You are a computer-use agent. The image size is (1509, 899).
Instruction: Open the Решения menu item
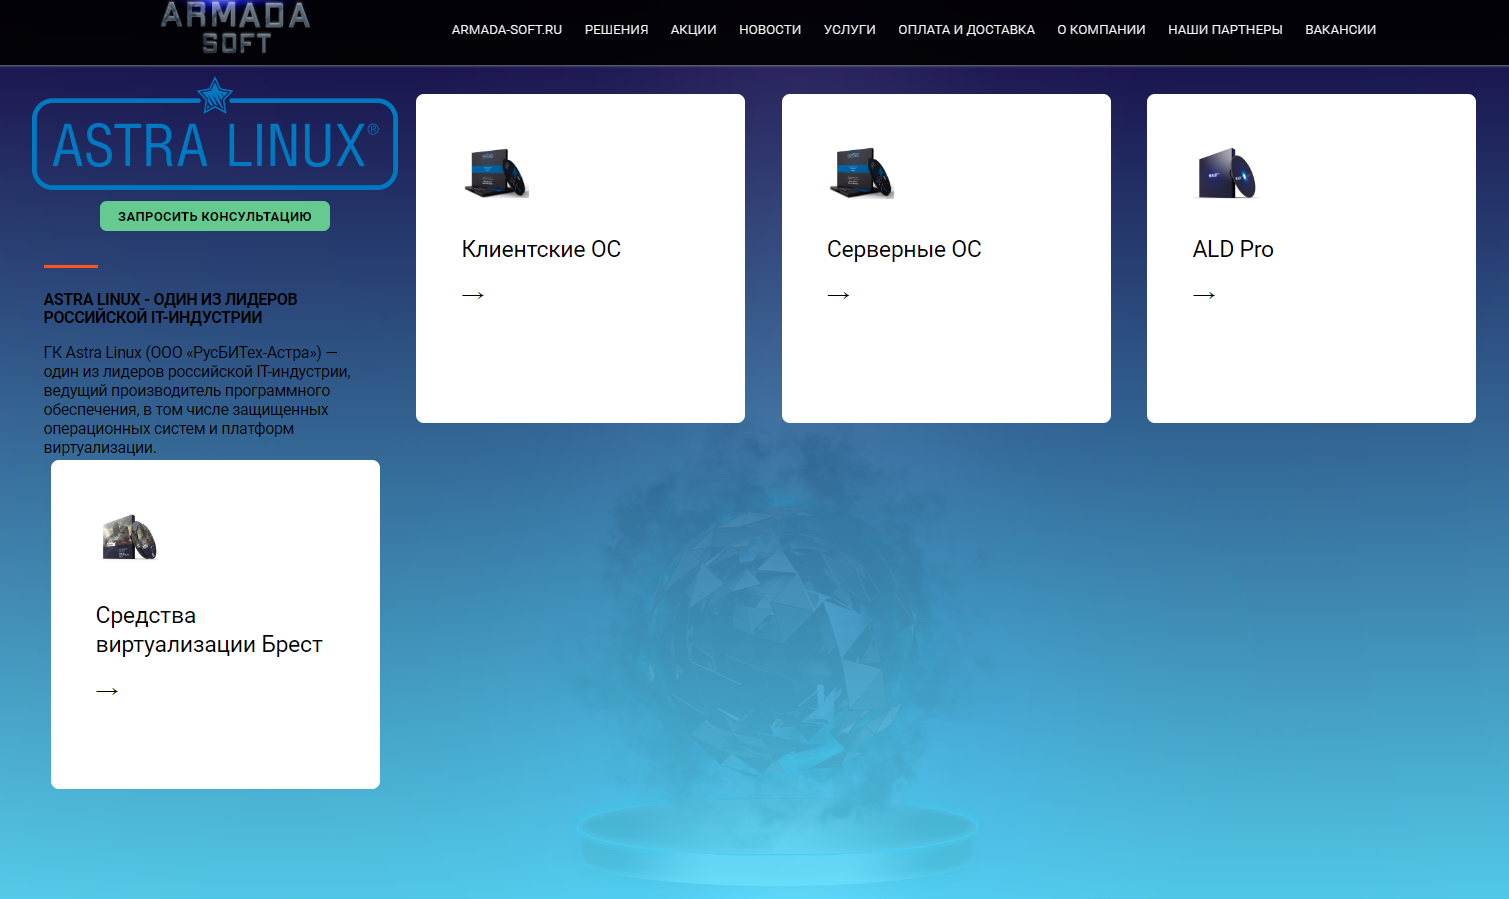pos(617,30)
